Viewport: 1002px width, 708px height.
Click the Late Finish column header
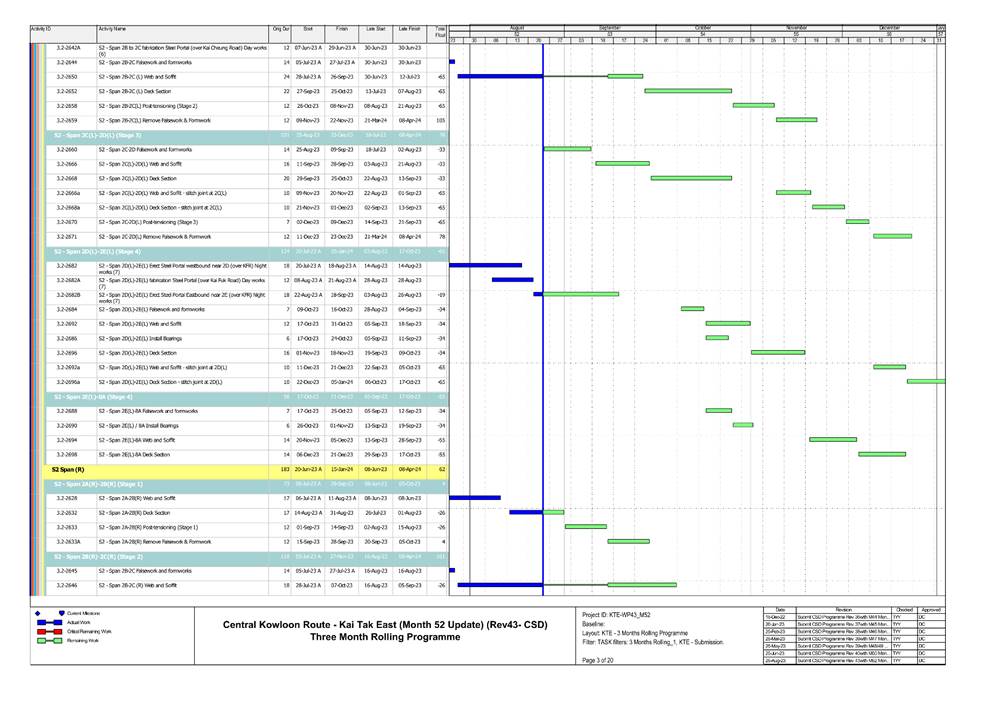(x=408, y=31)
